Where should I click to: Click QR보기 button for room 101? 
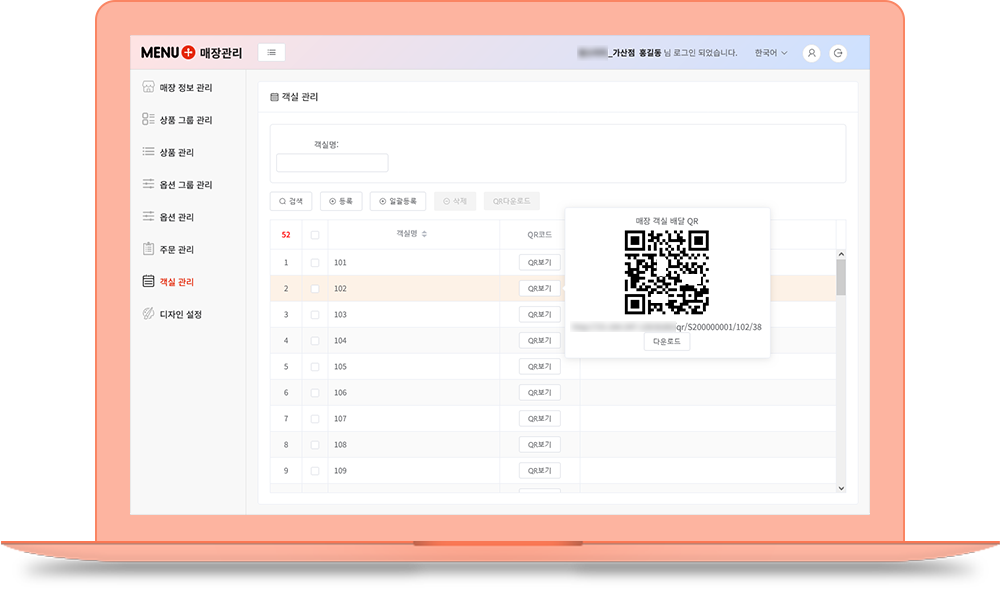(x=540, y=263)
